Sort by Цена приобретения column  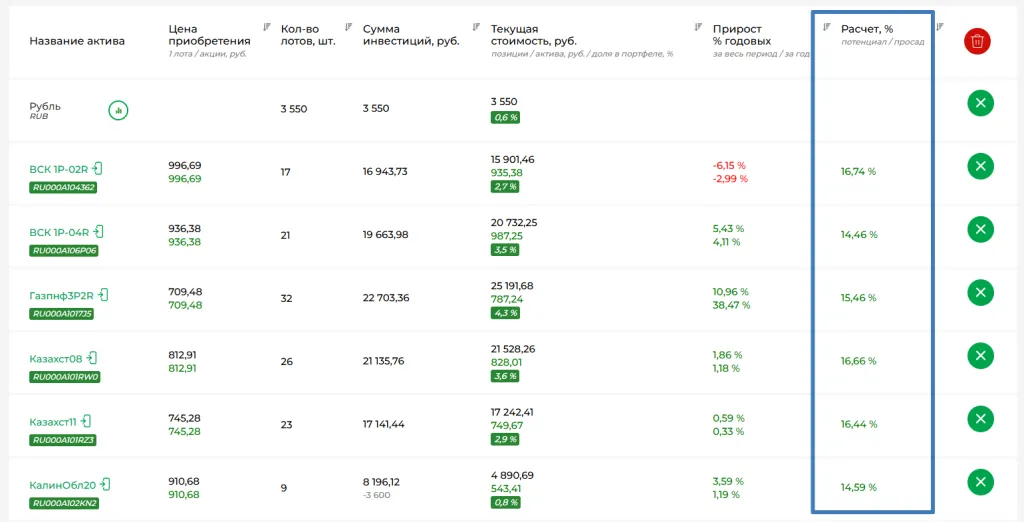tap(267, 27)
